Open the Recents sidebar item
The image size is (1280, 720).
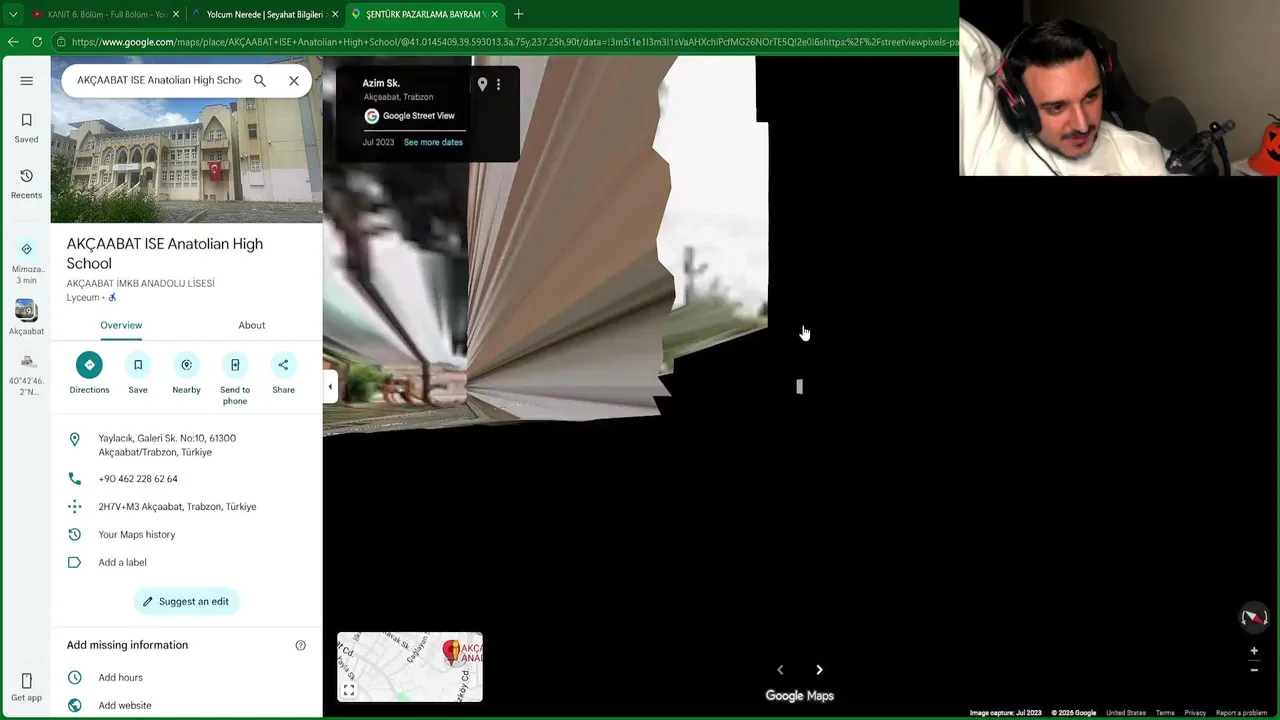click(x=26, y=184)
